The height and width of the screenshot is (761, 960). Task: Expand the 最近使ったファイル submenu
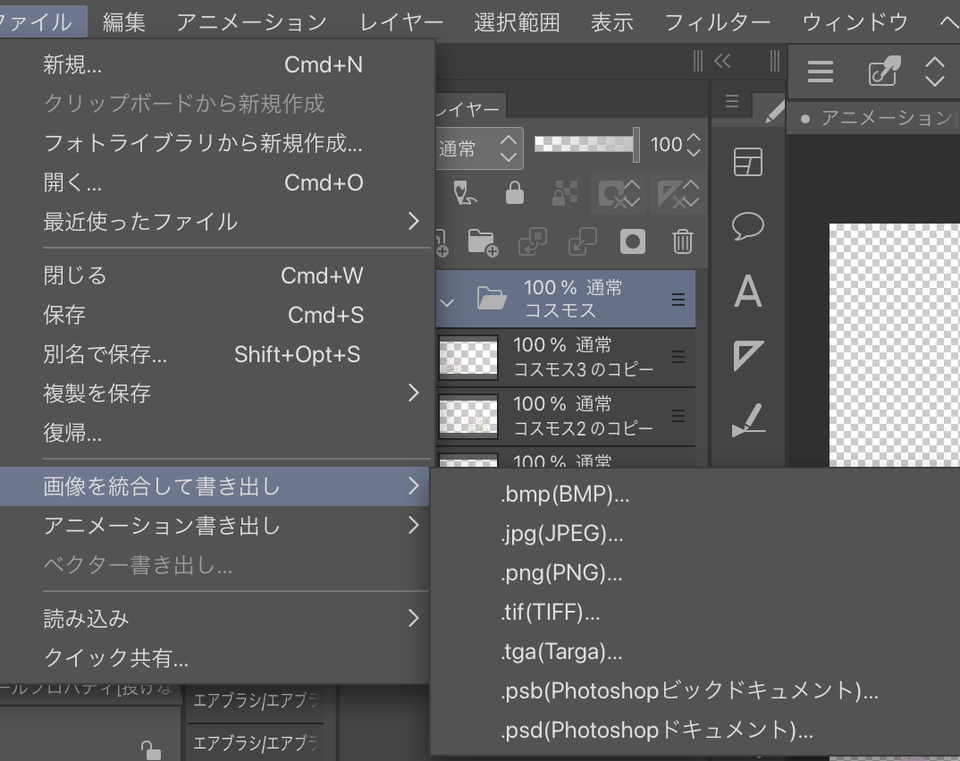tap(228, 221)
